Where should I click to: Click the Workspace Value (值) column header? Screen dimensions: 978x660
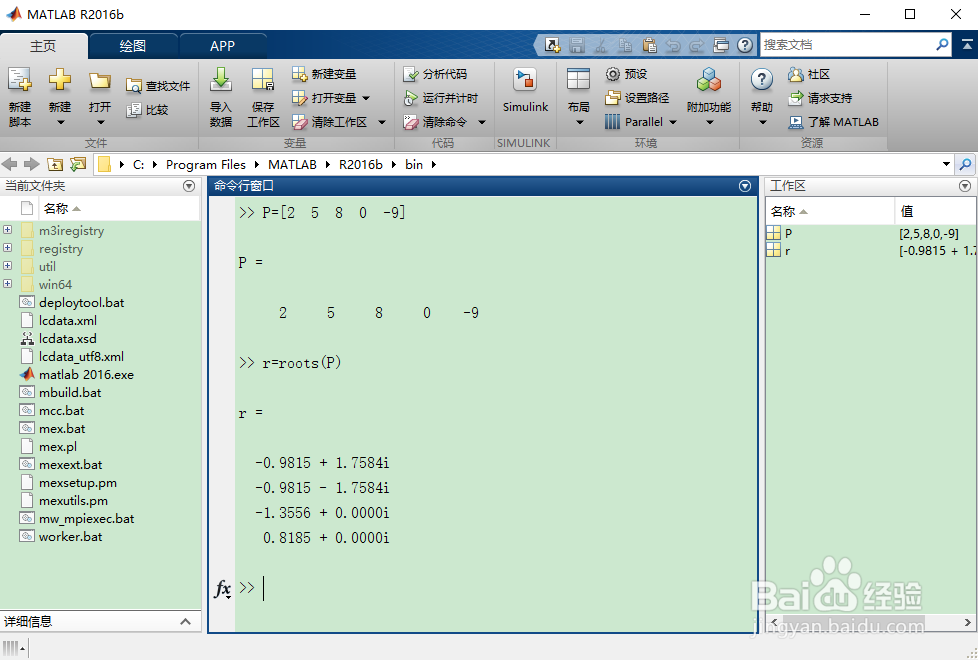935,211
